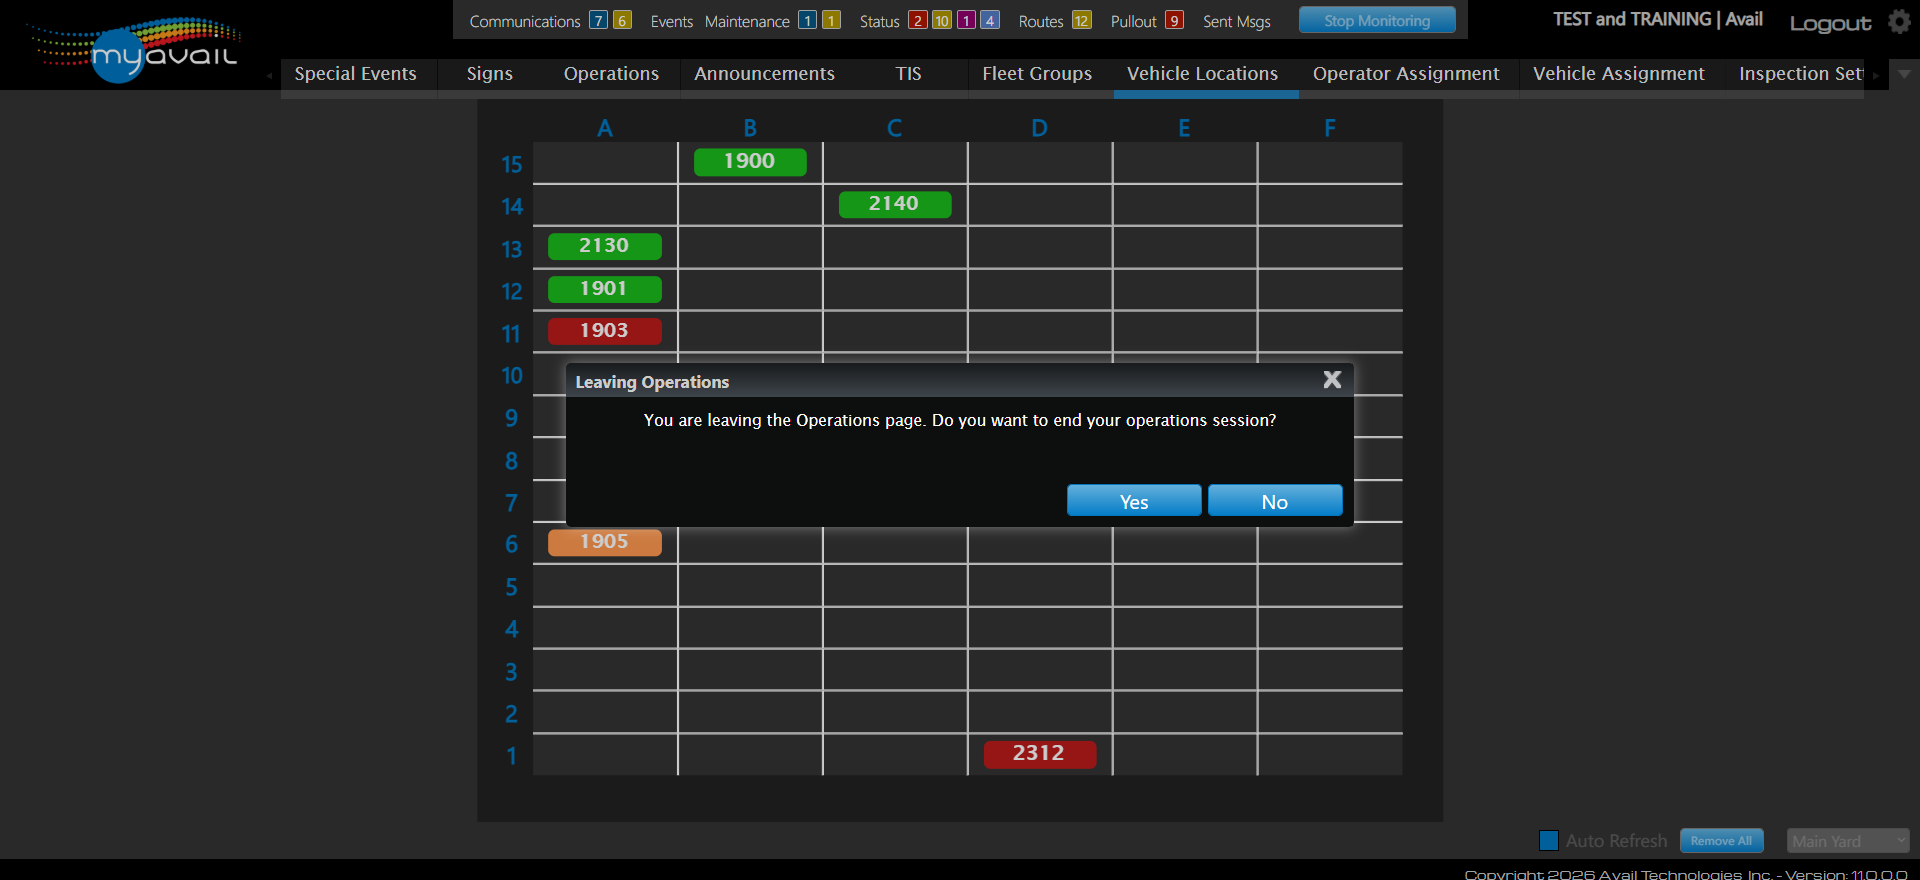Click the blue Communications badge showing 7
The width and height of the screenshot is (1920, 880).
pyautogui.click(x=598, y=21)
